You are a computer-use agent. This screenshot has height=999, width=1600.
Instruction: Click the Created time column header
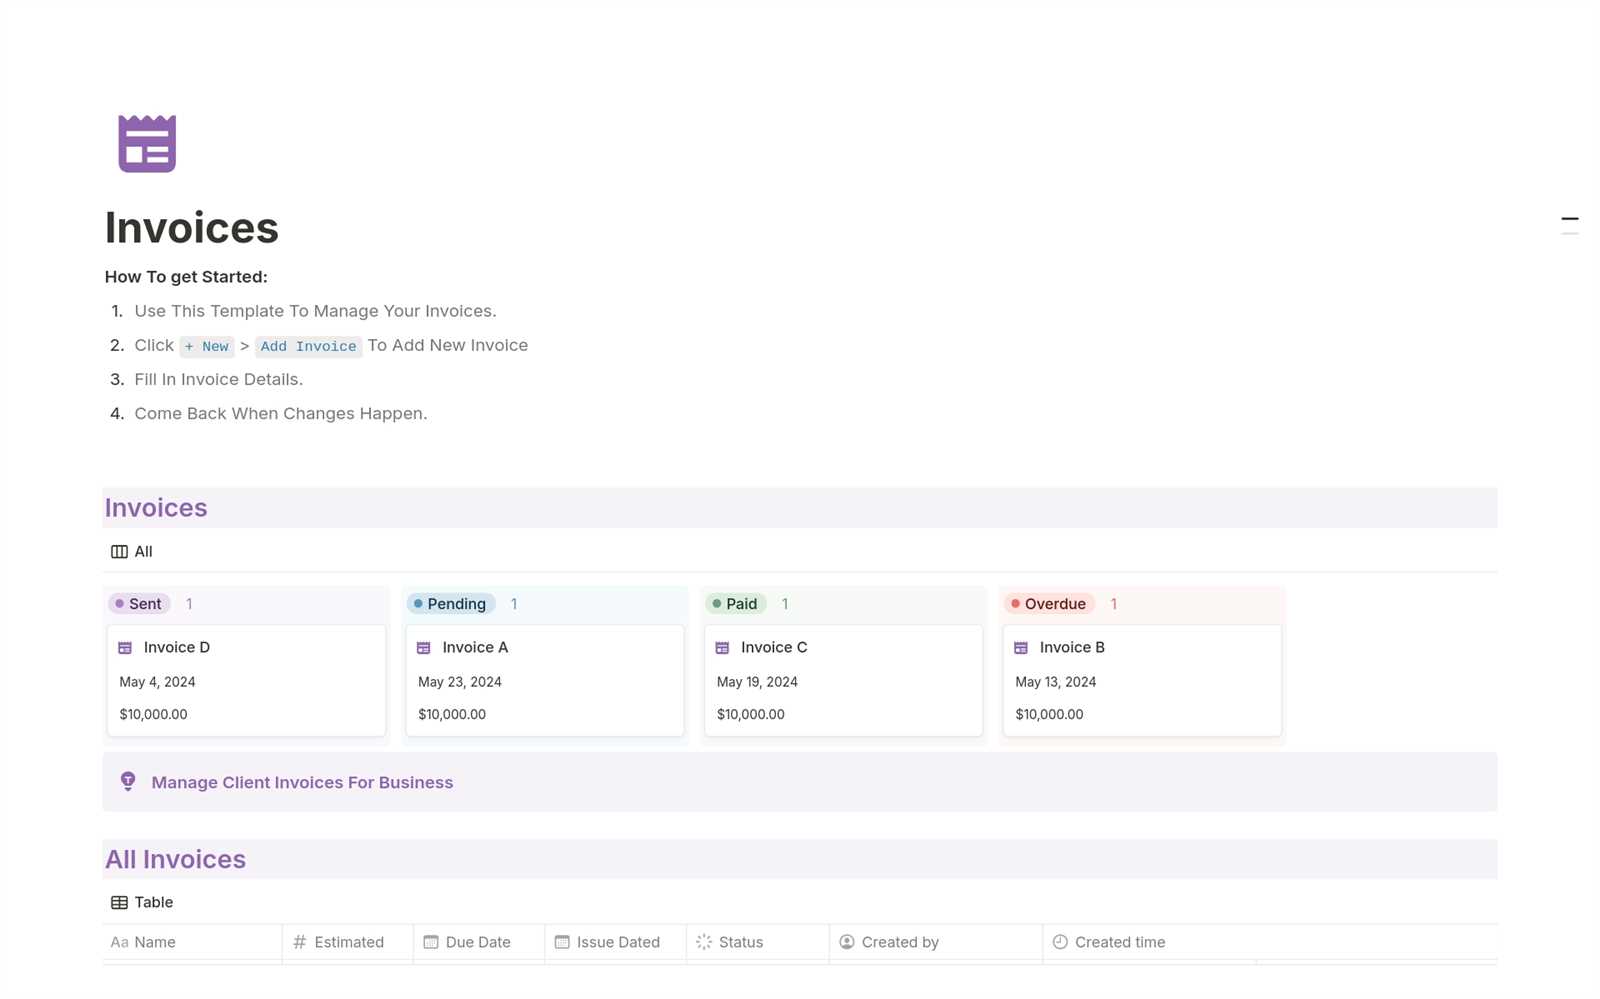(x=1150, y=942)
